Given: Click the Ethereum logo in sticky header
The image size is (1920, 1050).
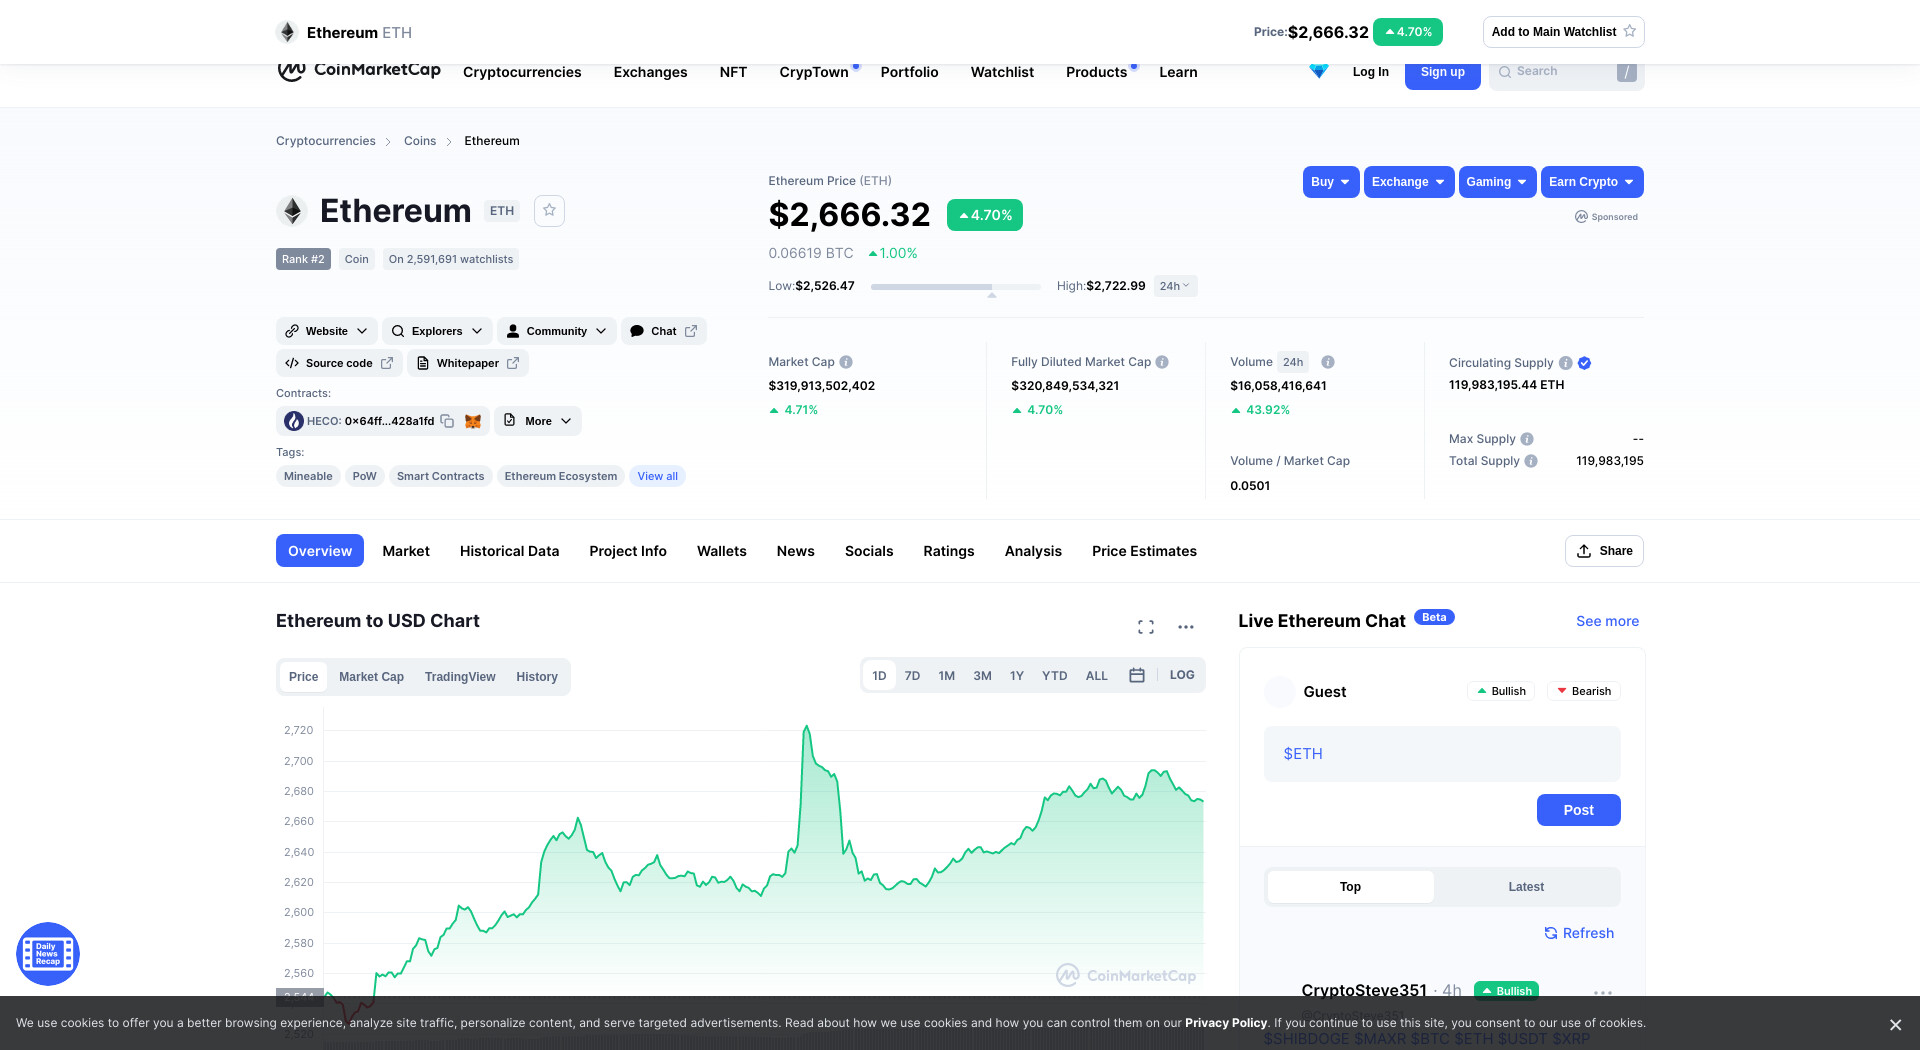Looking at the screenshot, I should click(x=287, y=32).
